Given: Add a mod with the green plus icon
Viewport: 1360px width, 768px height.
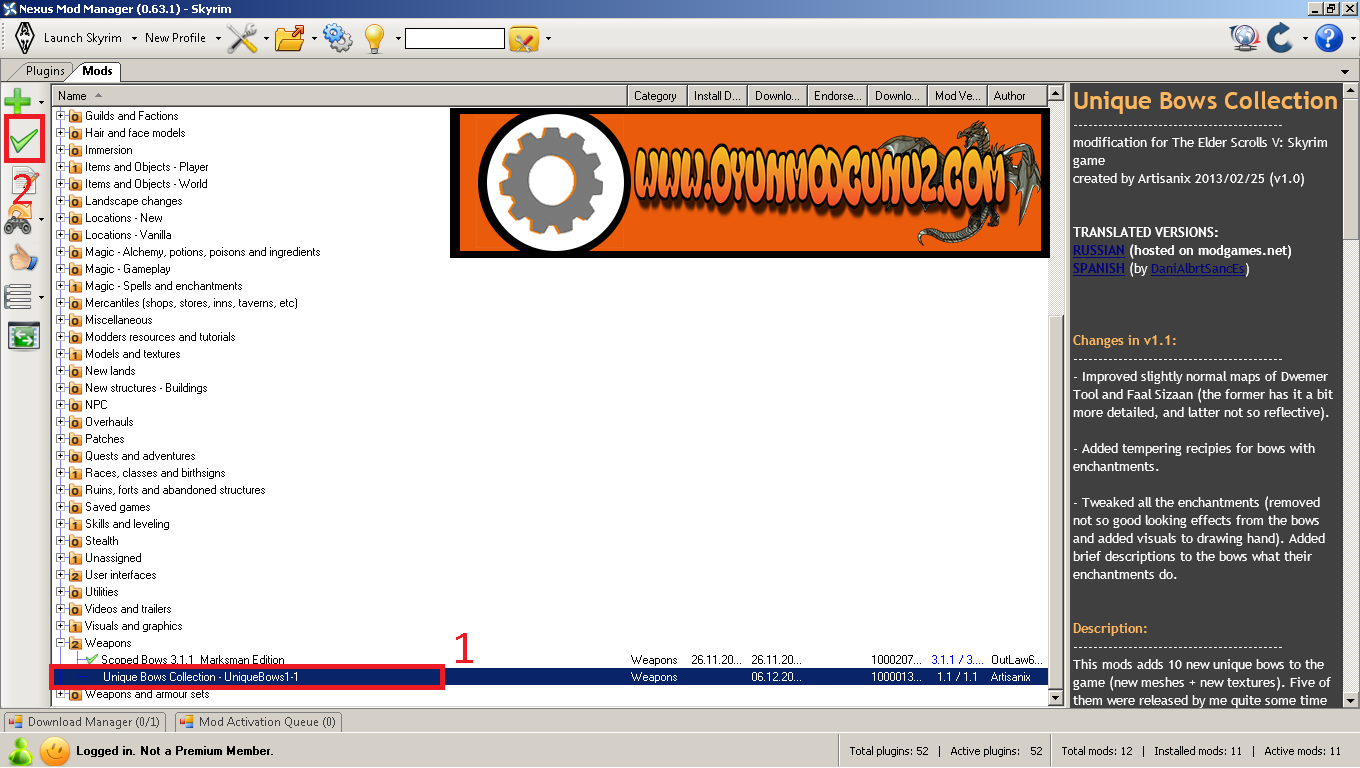Looking at the screenshot, I should 18,102.
